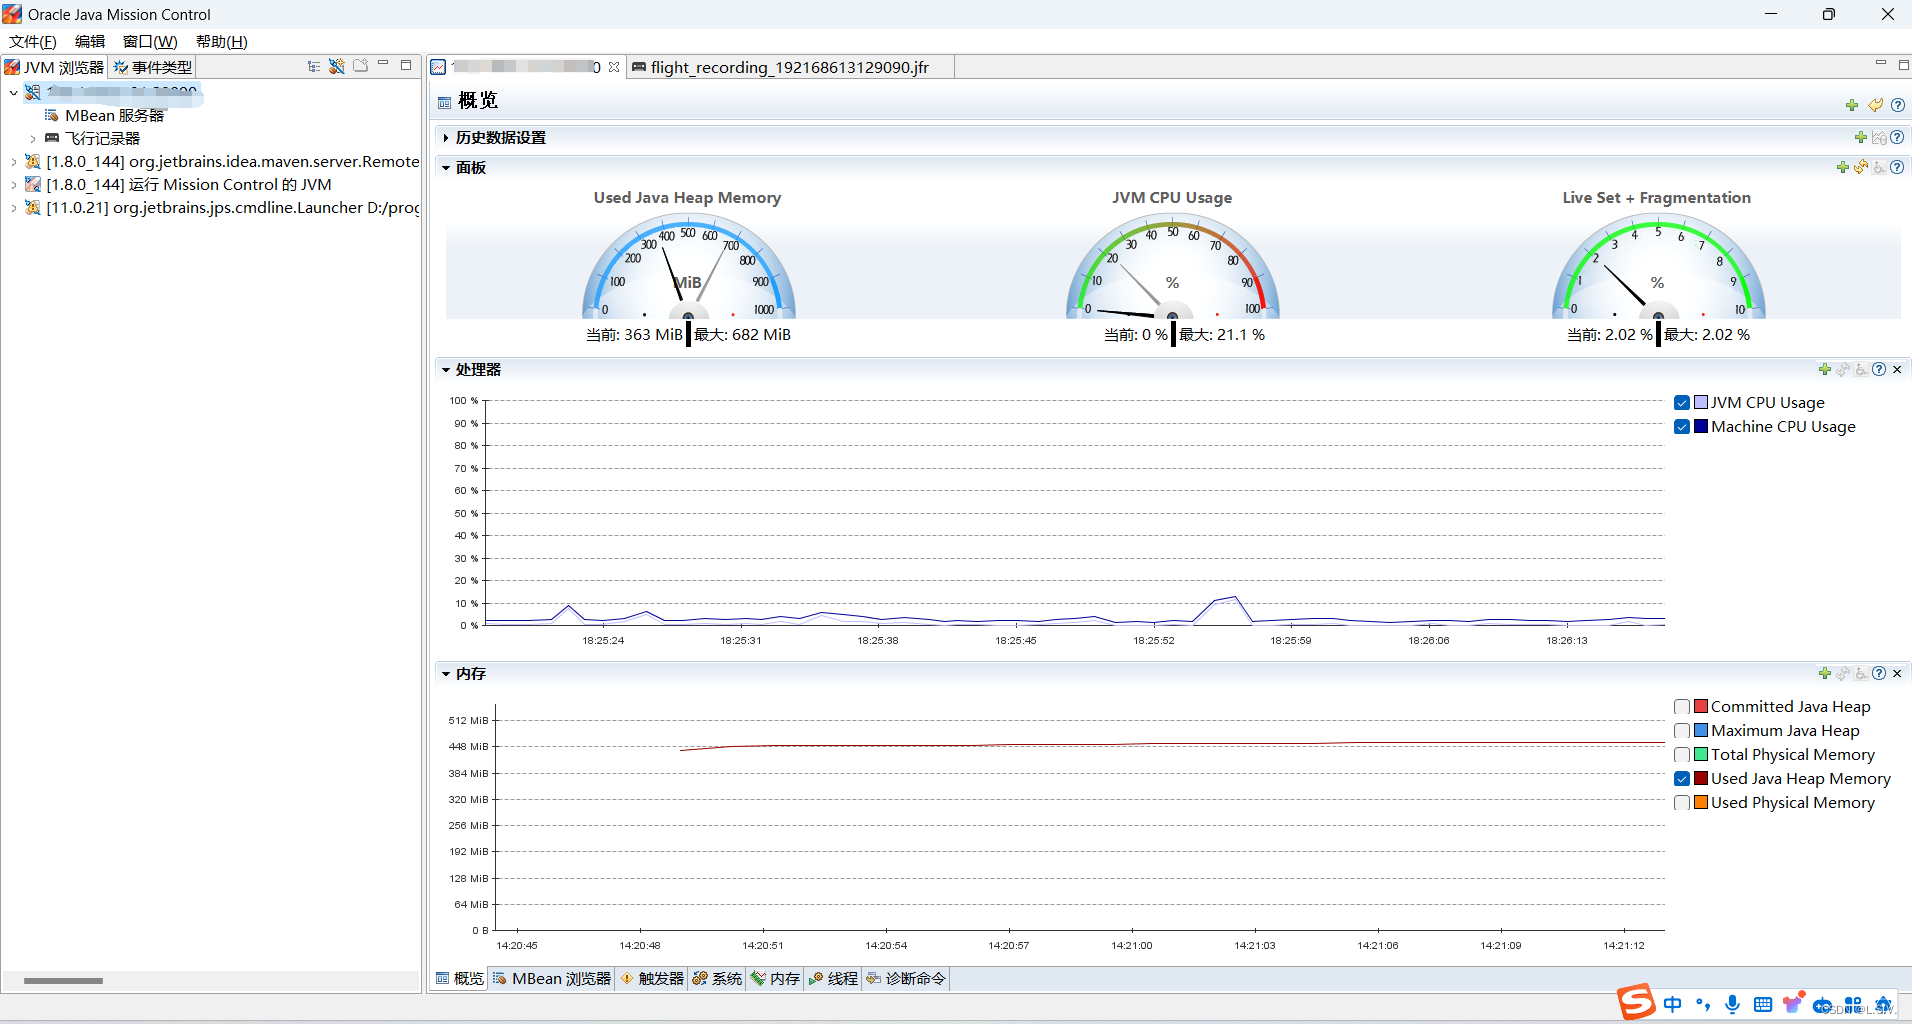
Task: Enable Committed Java Heap series
Action: click(1682, 706)
